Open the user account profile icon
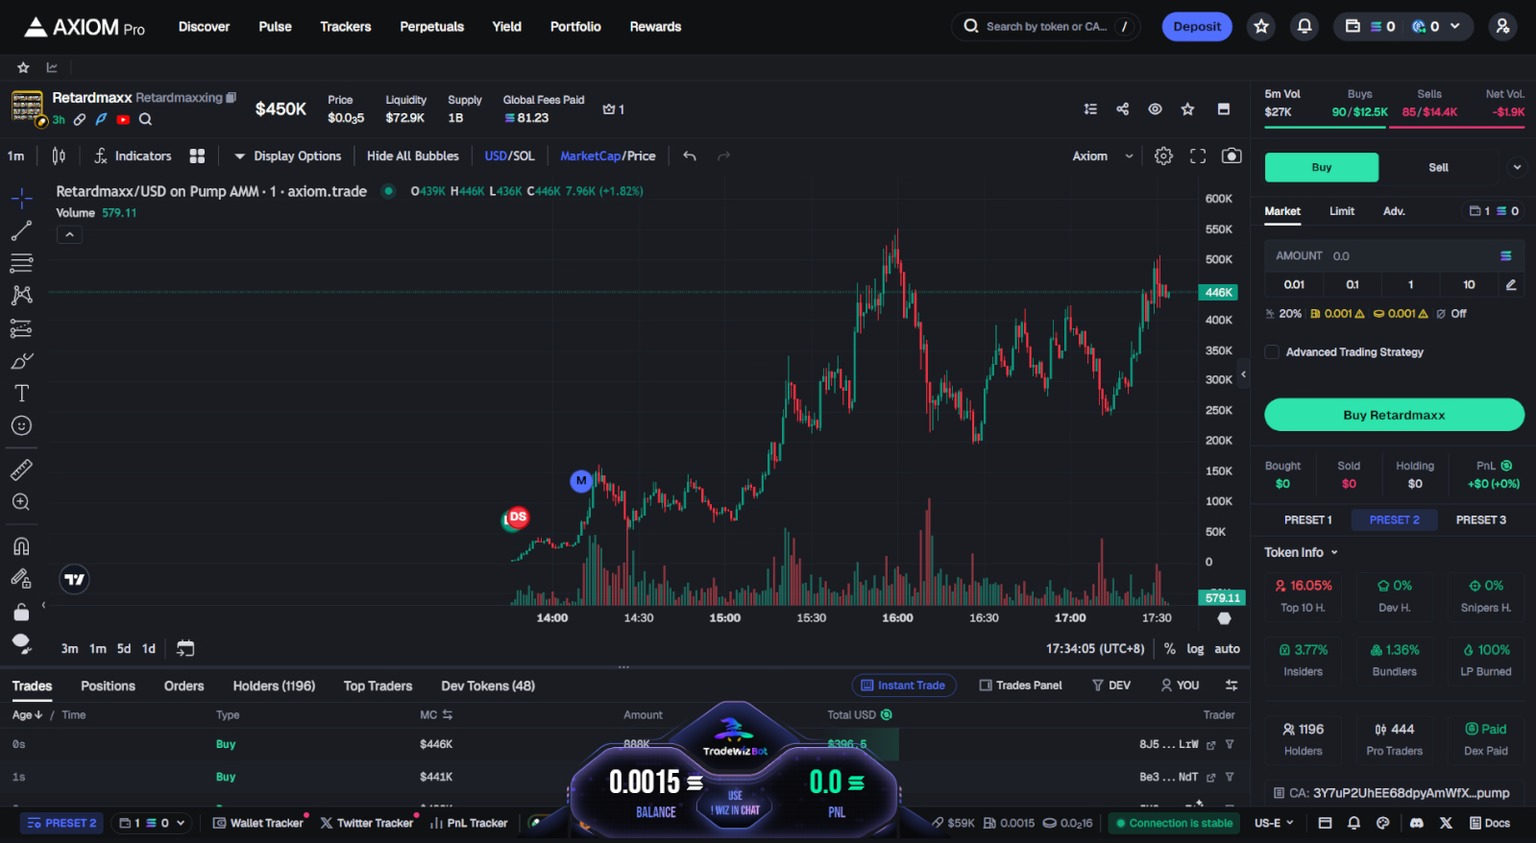The image size is (1536, 843). [1502, 27]
